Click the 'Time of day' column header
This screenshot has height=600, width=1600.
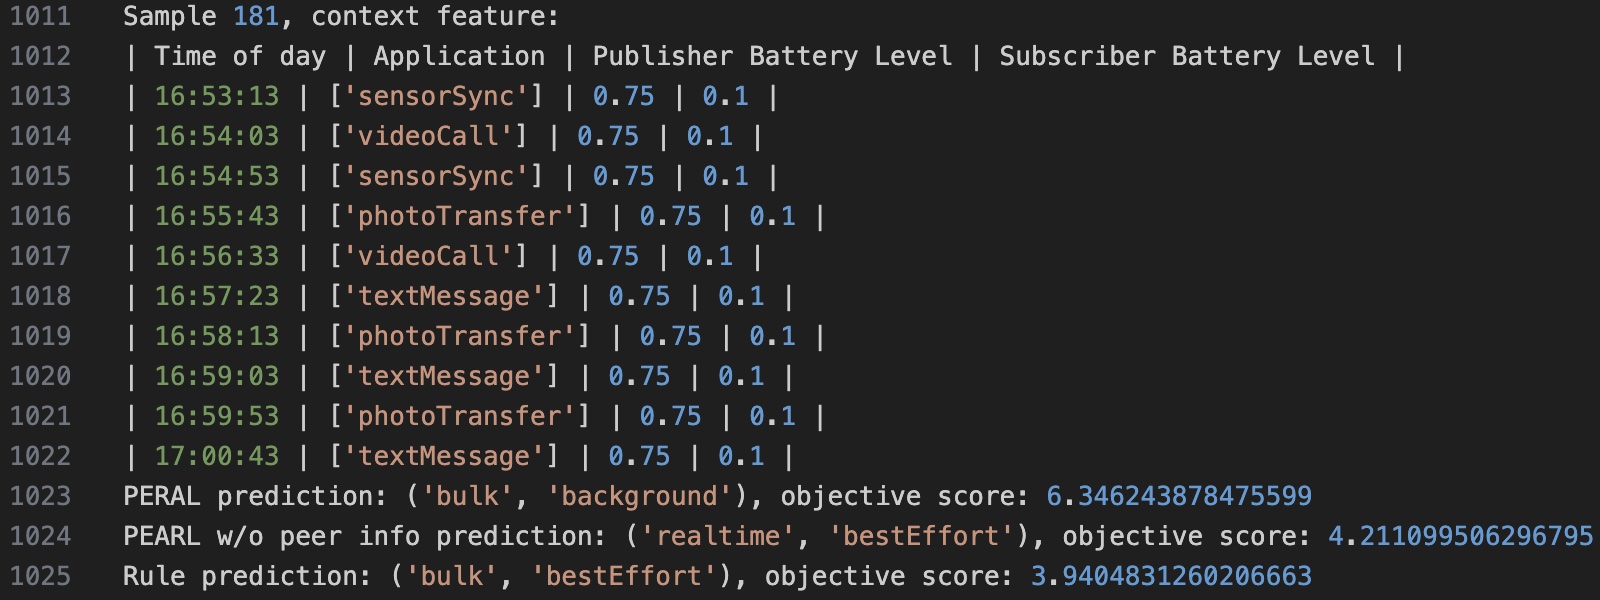click(240, 56)
